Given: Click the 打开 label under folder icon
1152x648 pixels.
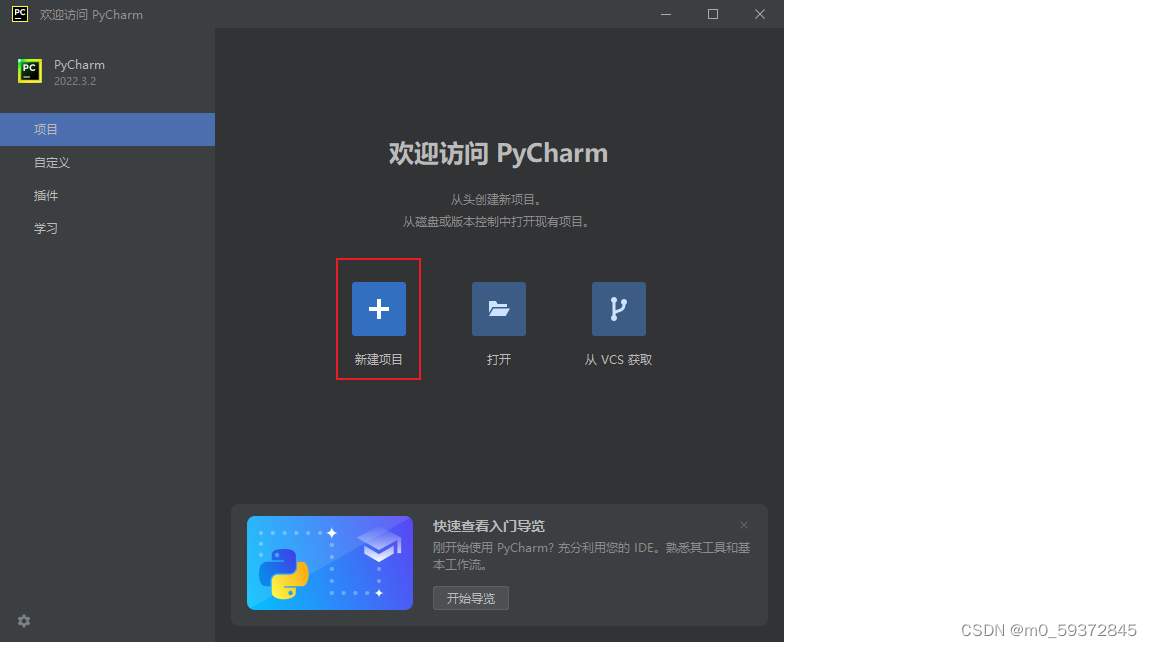Looking at the screenshot, I should pyautogui.click(x=498, y=359).
